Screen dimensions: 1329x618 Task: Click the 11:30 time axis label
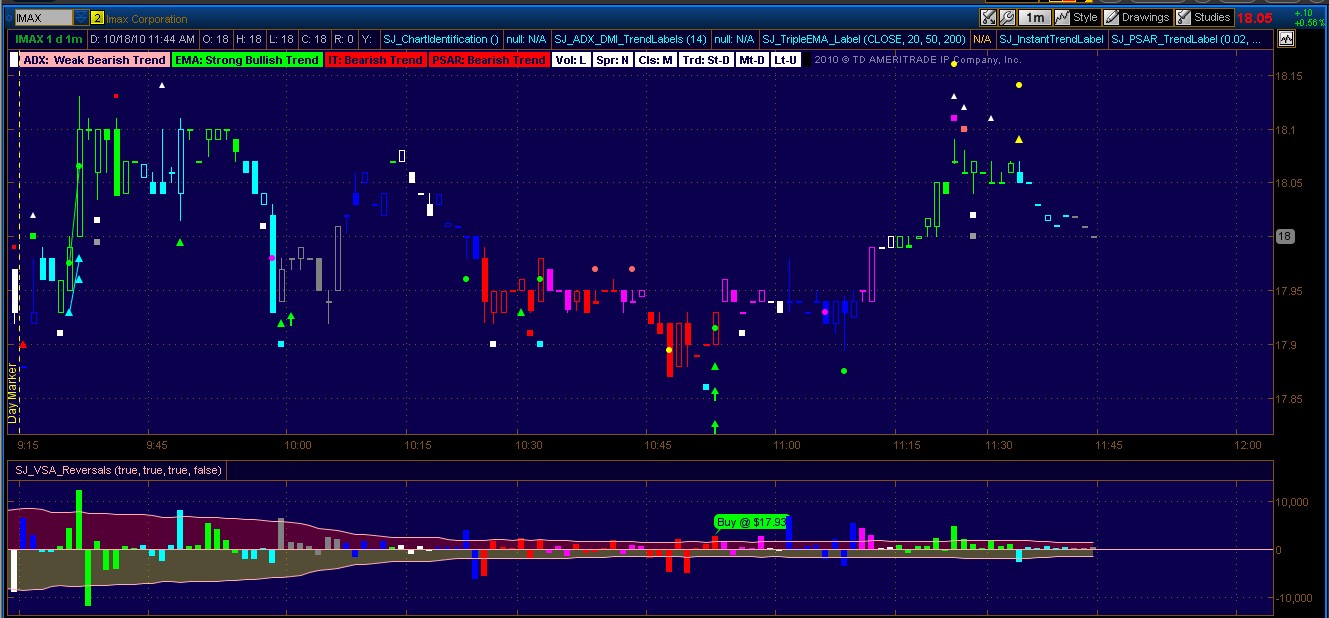(x=998, y=444)
